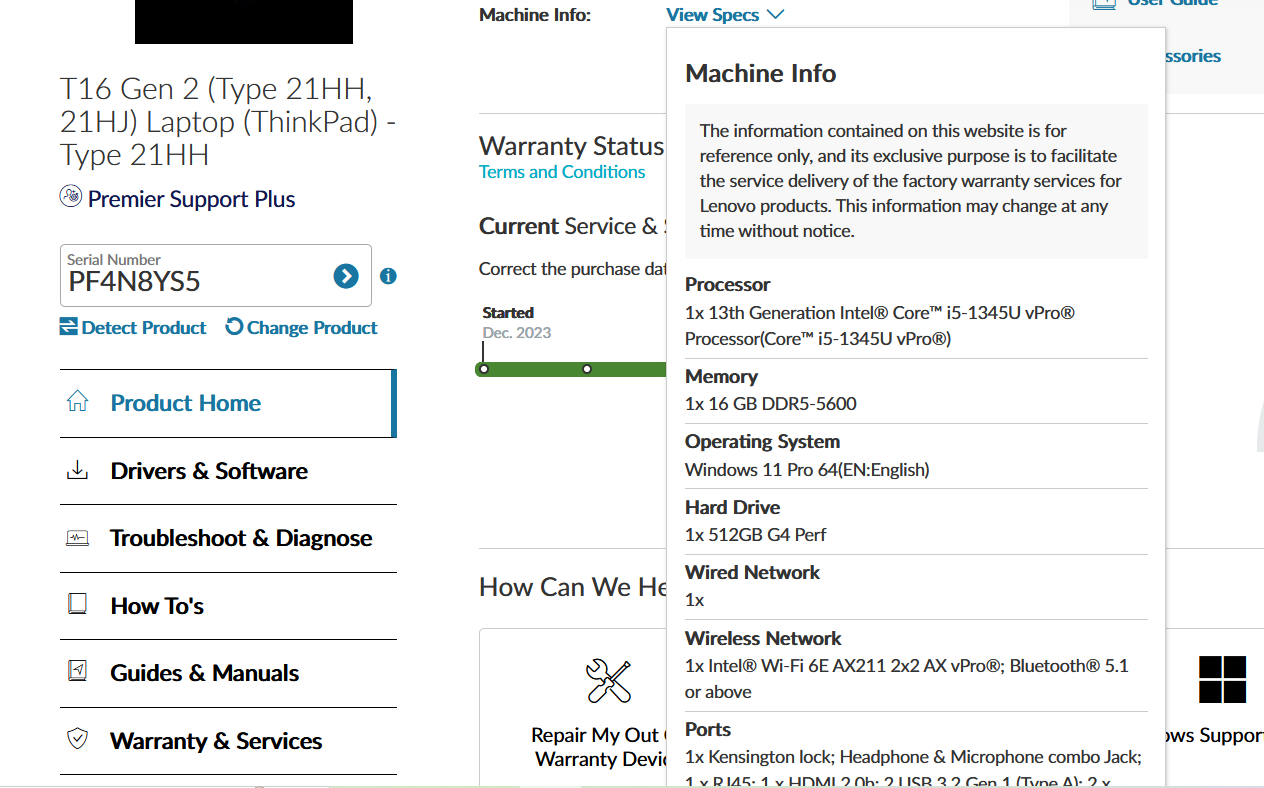Select the 'Started' warranty label
This screenshot has width=1264, height=788.
[x=508, y=313]
